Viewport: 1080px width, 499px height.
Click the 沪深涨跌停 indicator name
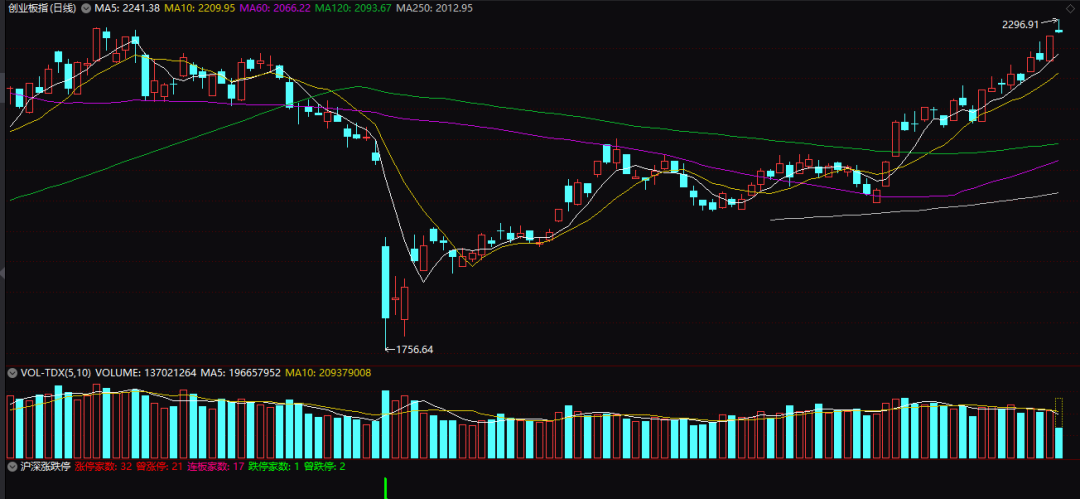(x=45, y=467)
